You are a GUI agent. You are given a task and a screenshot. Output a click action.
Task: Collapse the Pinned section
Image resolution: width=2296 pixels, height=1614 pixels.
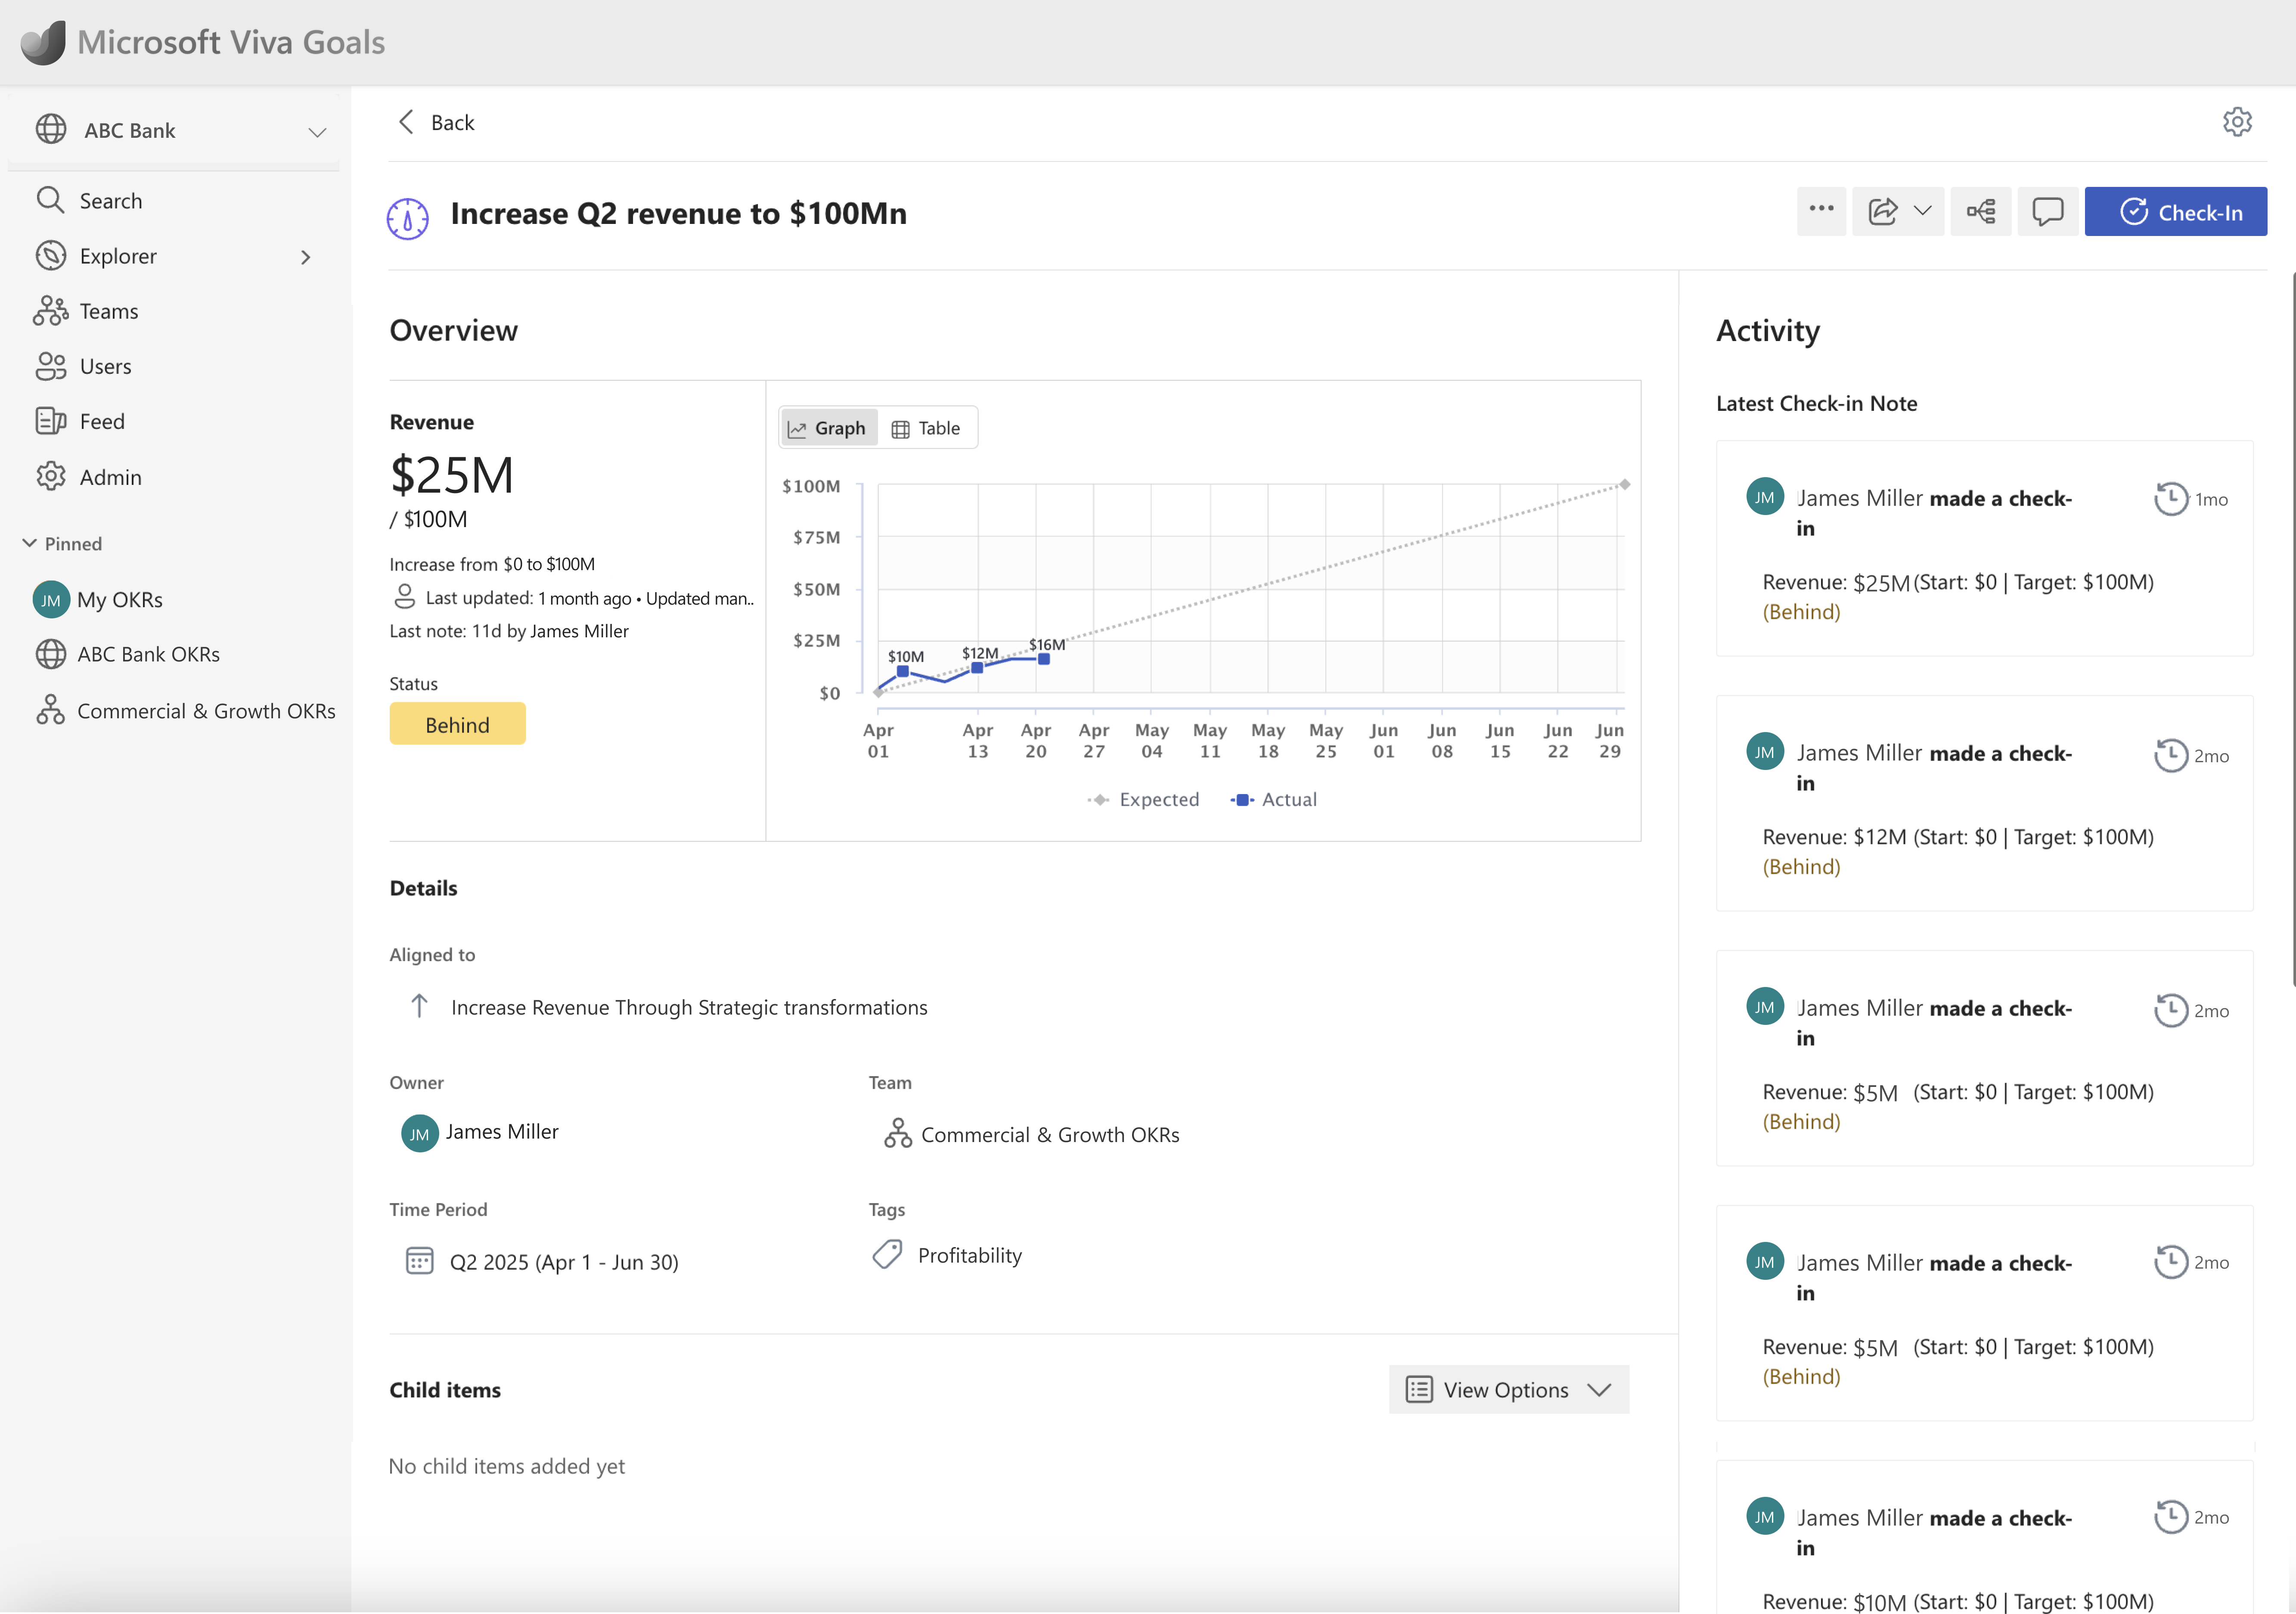tap(30, 543)
